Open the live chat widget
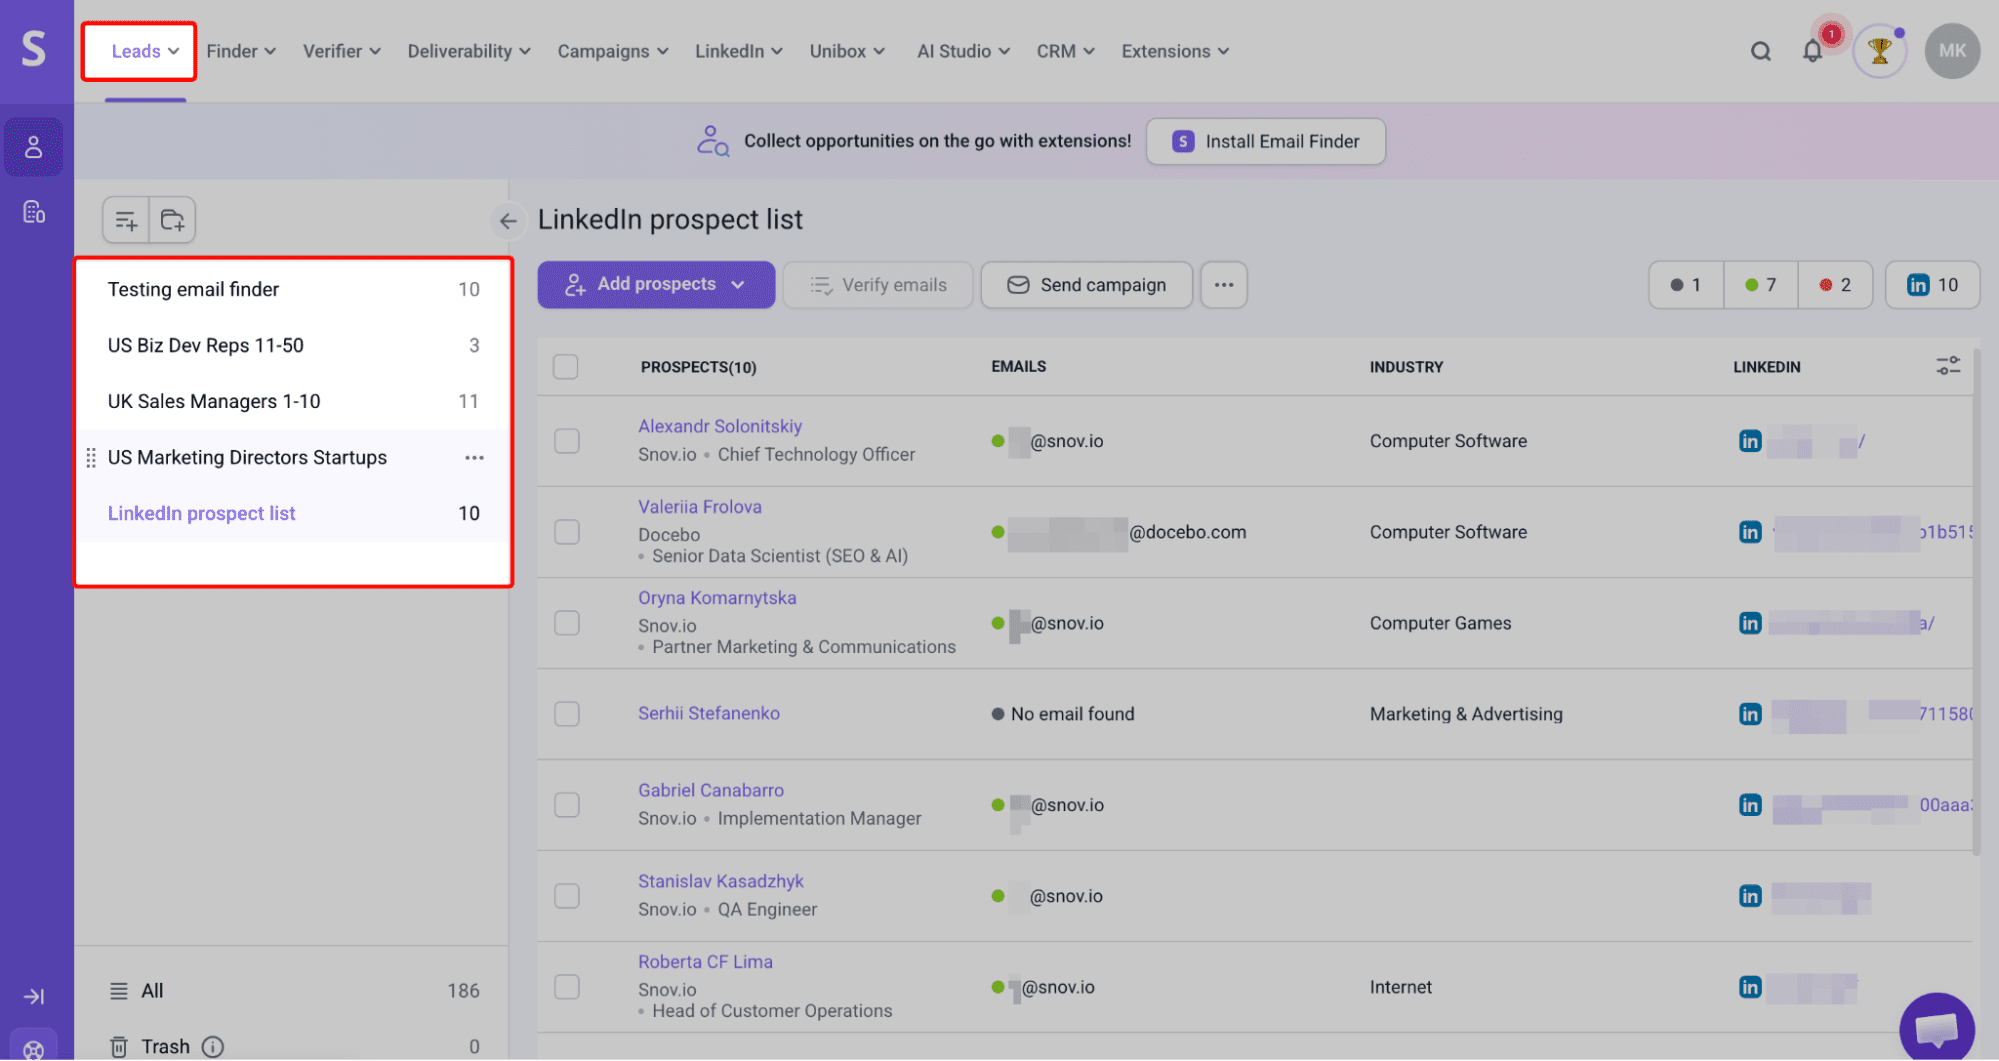The image size is (1999, 1061). 1936,1027
